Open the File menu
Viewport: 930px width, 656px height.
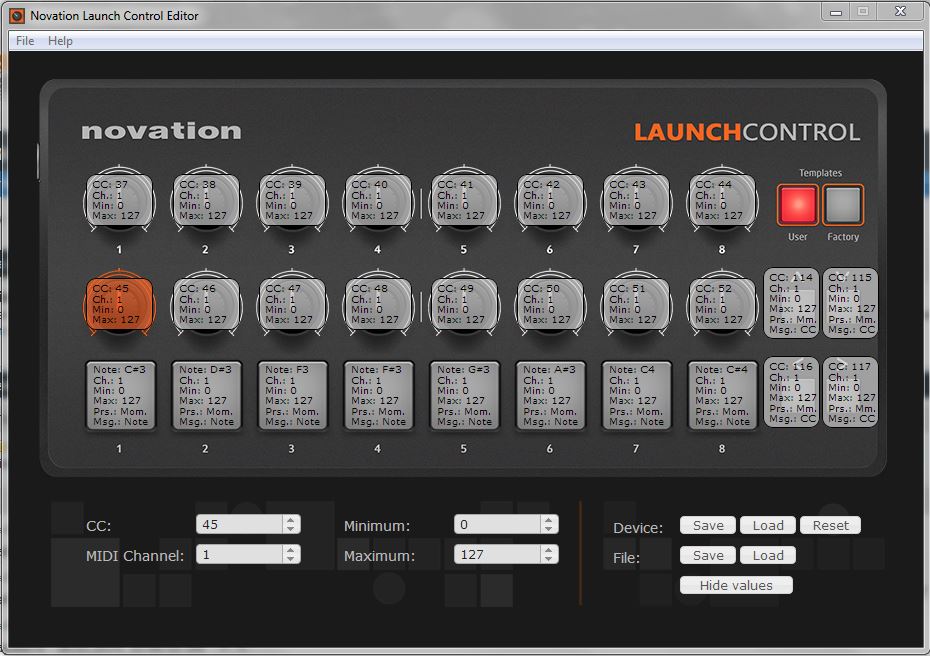coord(25,41)
